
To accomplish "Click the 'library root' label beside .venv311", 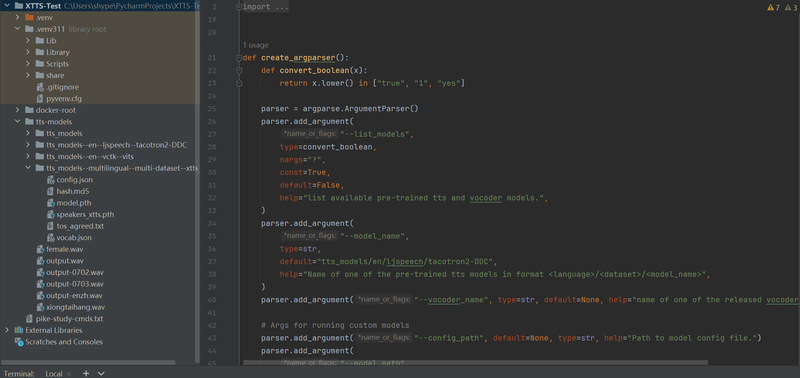I will click(x=87, y=29).
